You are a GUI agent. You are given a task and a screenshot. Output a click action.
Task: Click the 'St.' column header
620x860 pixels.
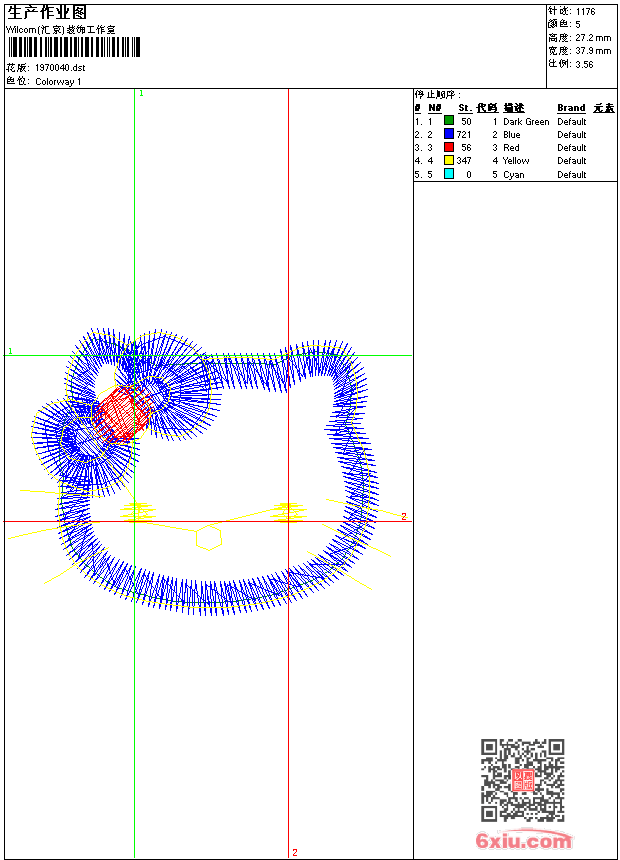[x=465, y=108]
